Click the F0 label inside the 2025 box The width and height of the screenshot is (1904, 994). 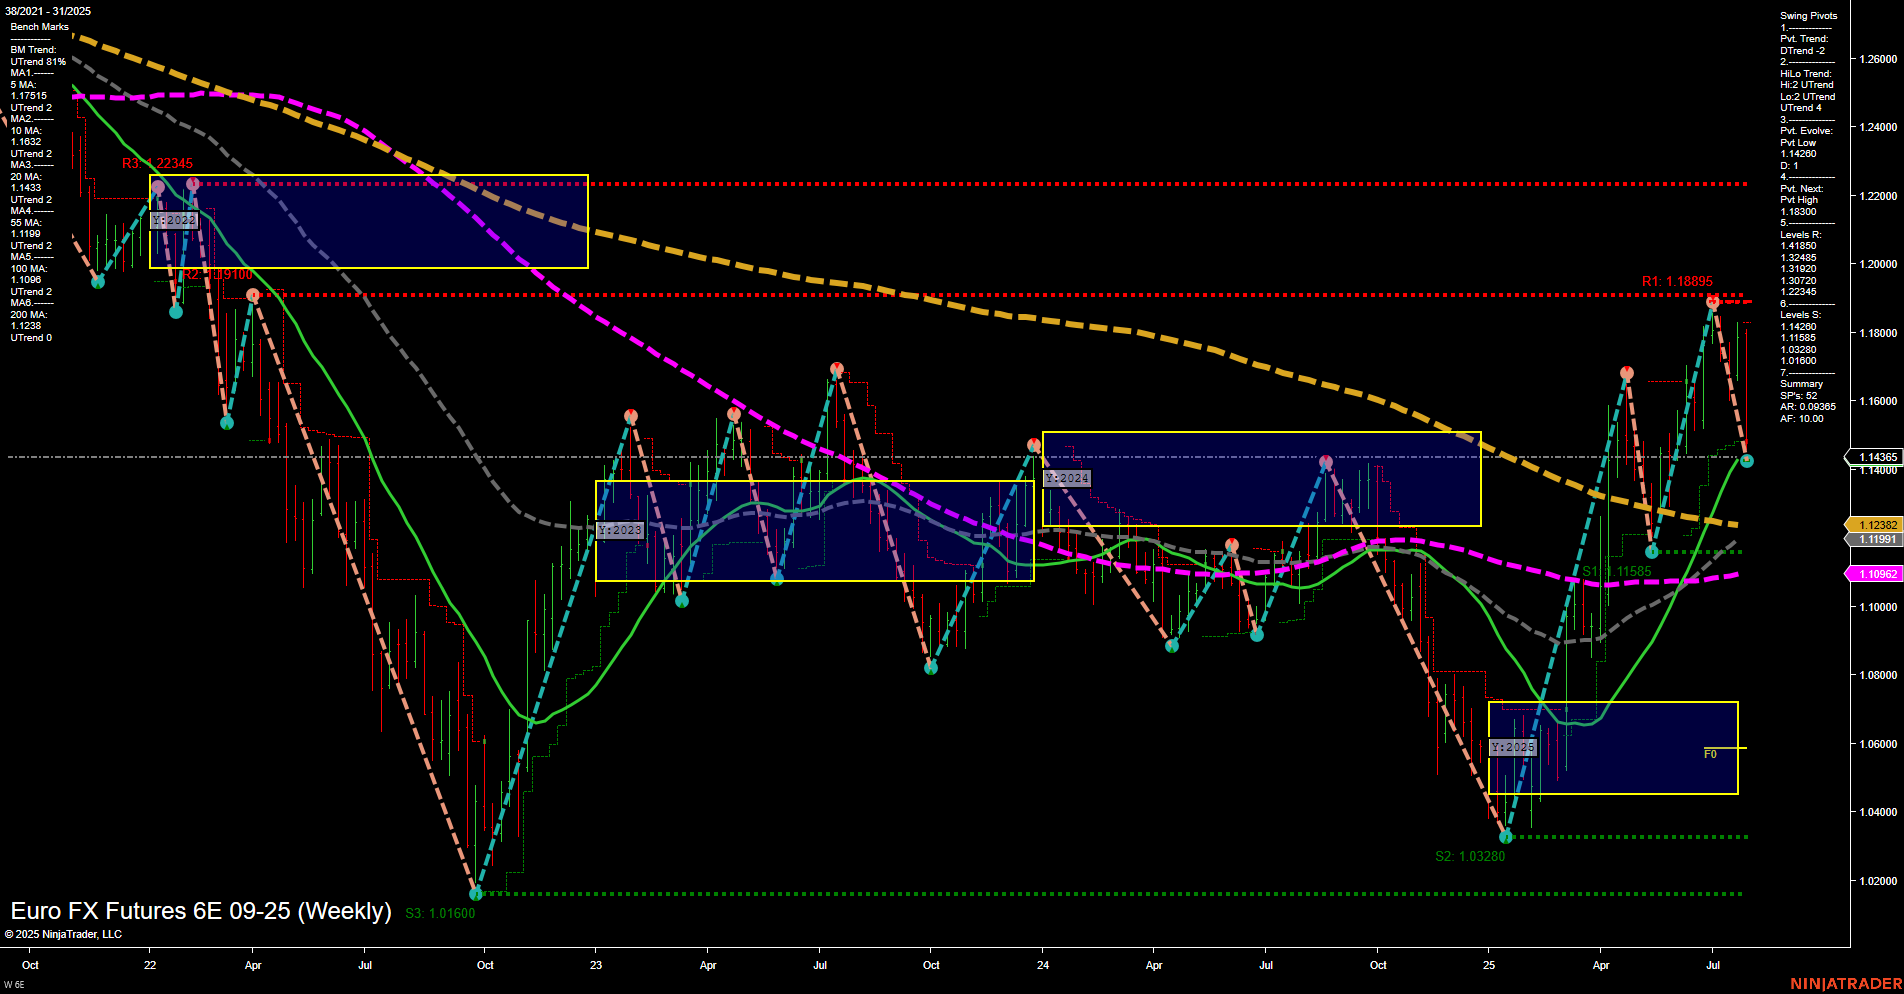click(x=1710, y=754)
